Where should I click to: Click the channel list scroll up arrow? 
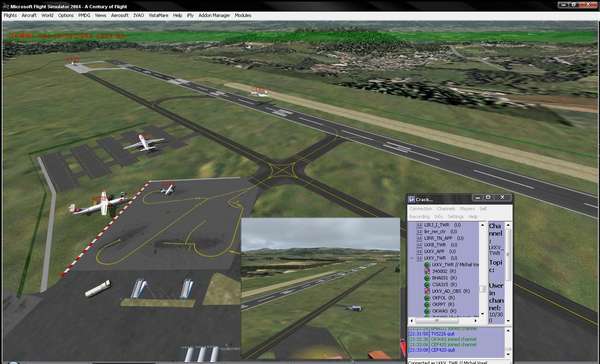tap(482, 225)
